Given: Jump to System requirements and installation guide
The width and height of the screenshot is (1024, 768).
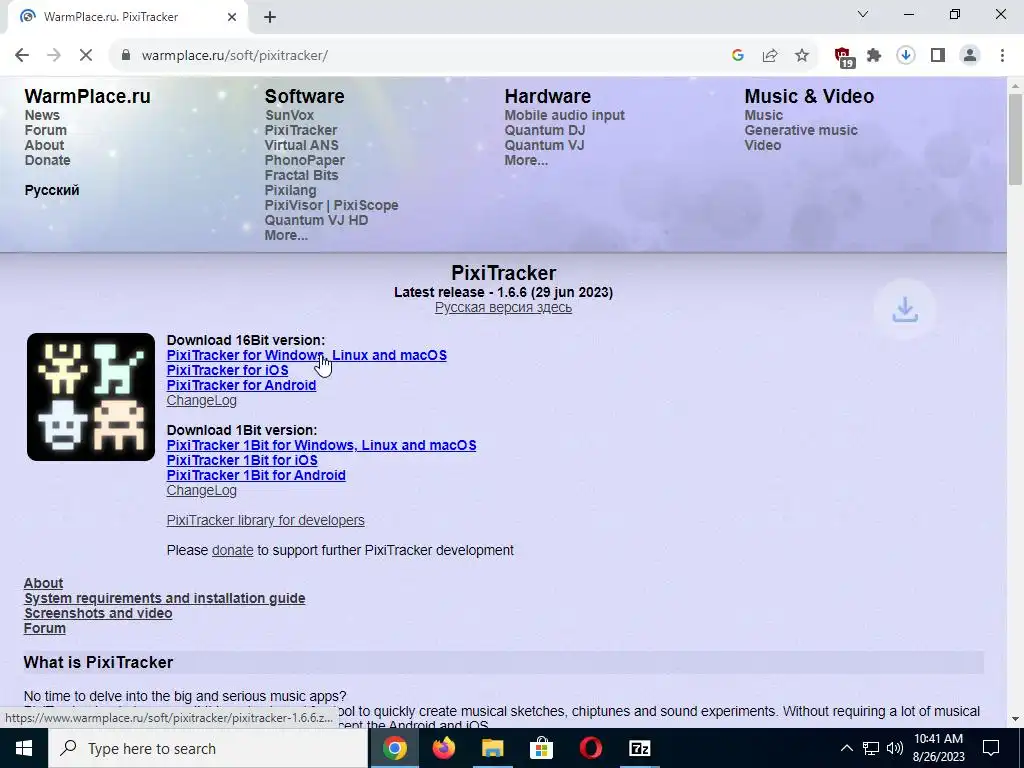Looking at the screenshot, I should point(165,598).
